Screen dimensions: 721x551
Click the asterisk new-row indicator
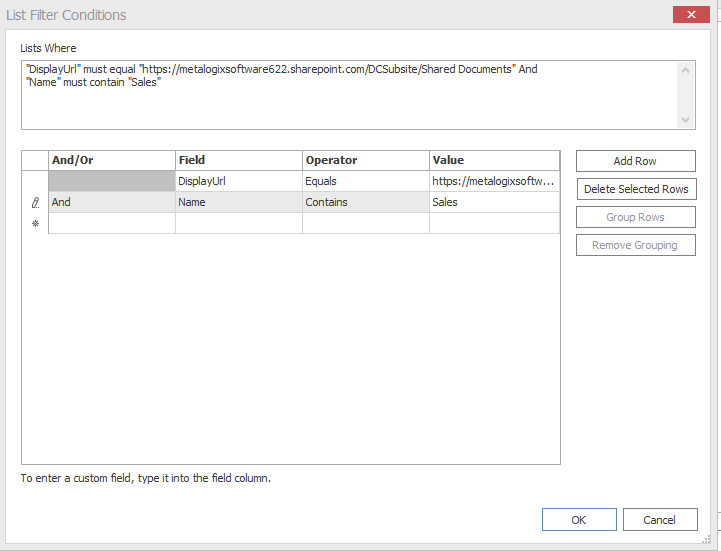tap(35, 223)
